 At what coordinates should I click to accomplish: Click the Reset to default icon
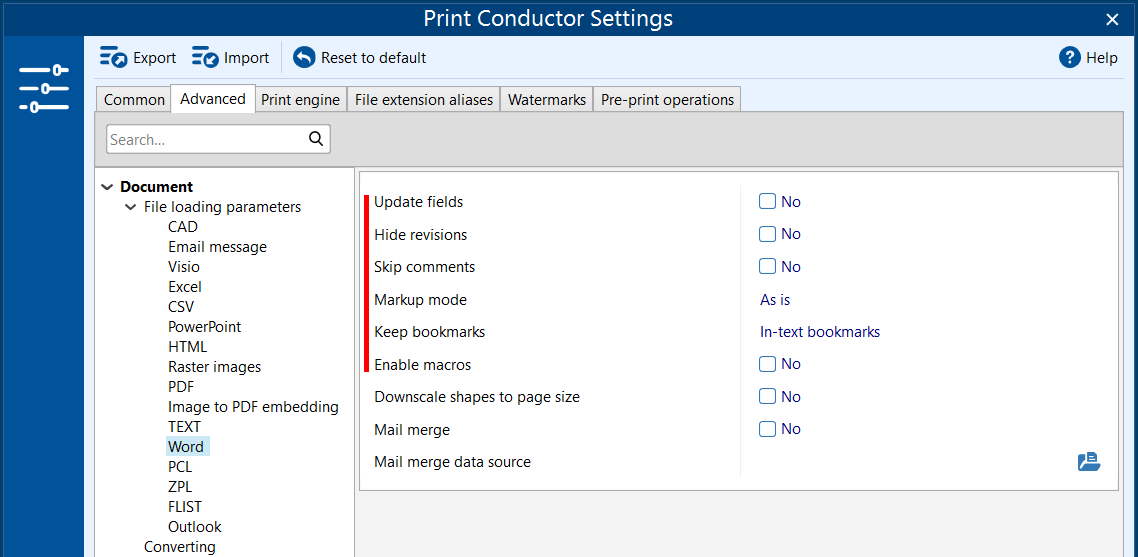pyautogui.click(x=304, y=58)
